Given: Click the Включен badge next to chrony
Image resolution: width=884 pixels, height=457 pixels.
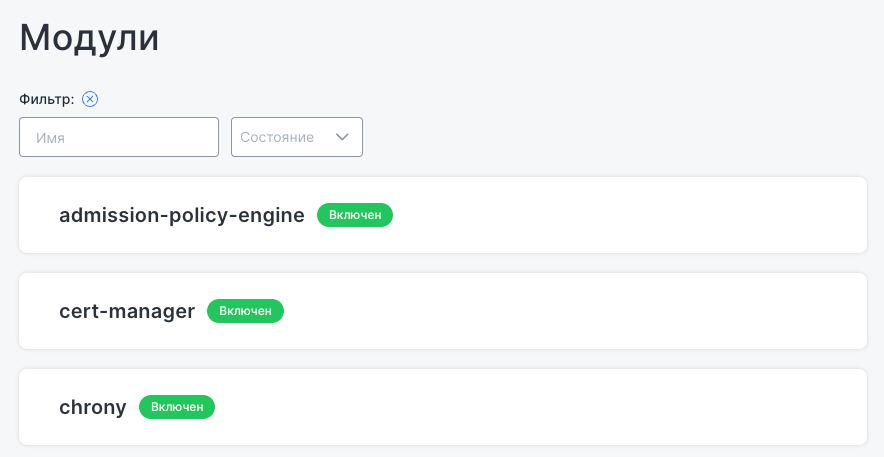Looking at the screenshot, I should pos(177,407).
